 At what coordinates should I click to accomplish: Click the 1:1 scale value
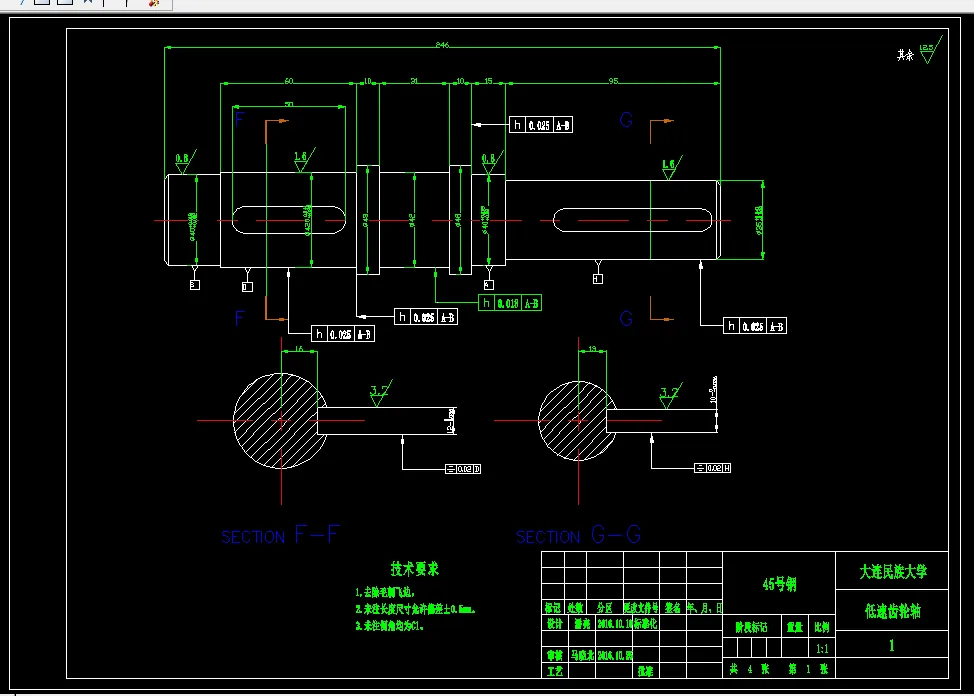pos(822,649)
